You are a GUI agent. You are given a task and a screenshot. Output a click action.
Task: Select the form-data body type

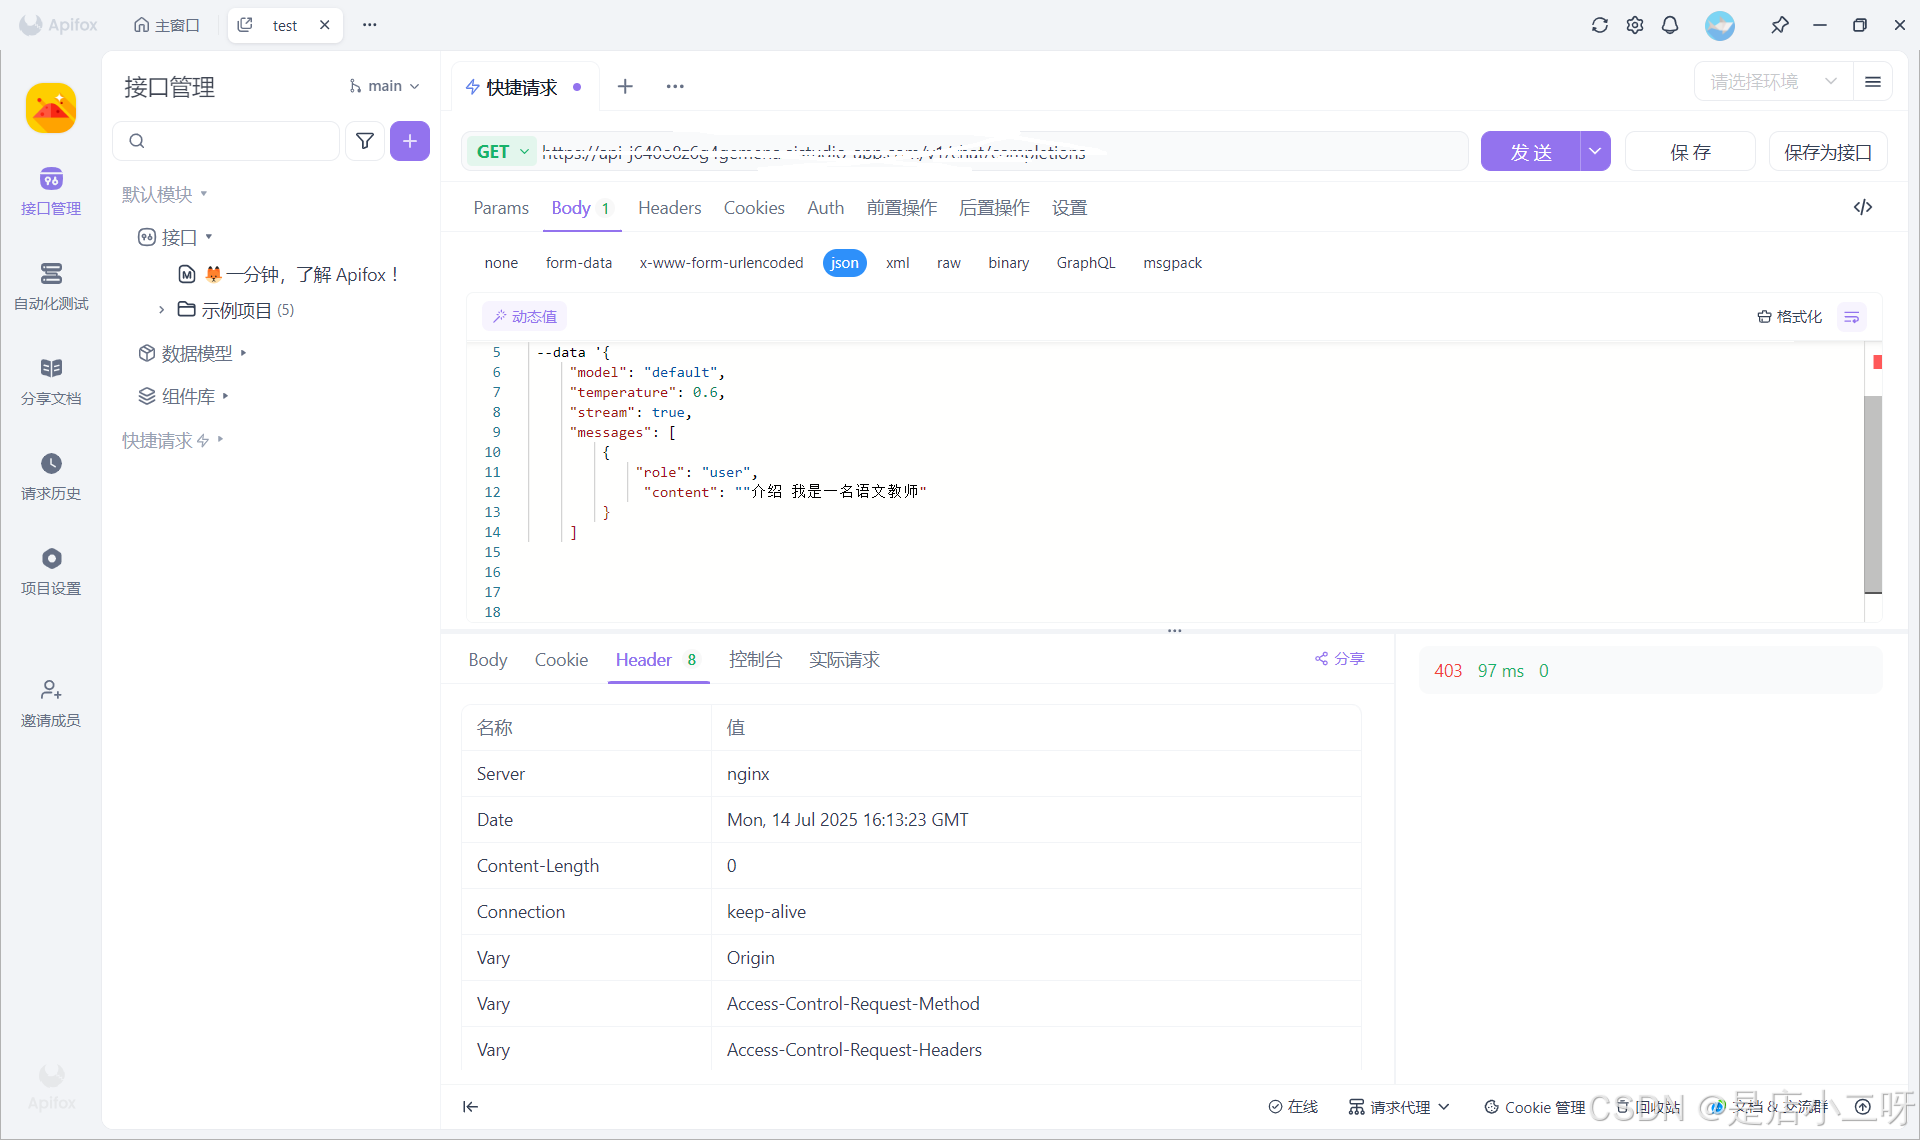pos(579,263)
